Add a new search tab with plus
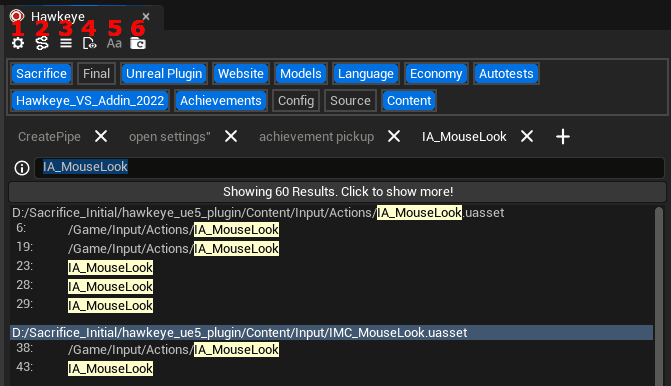 coord(563,137)
